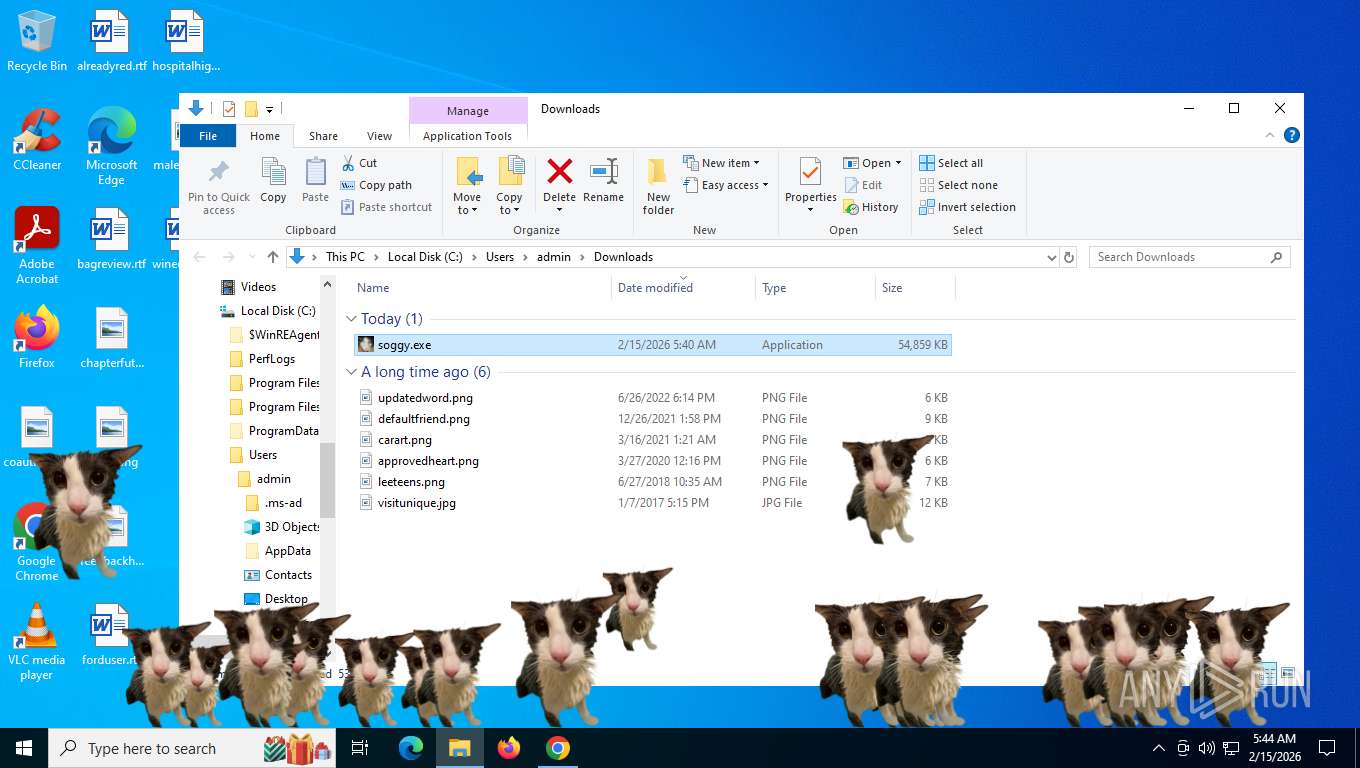Screen dimensions: 1360x768
Task: Create a New folder
Action: (658, 185)
